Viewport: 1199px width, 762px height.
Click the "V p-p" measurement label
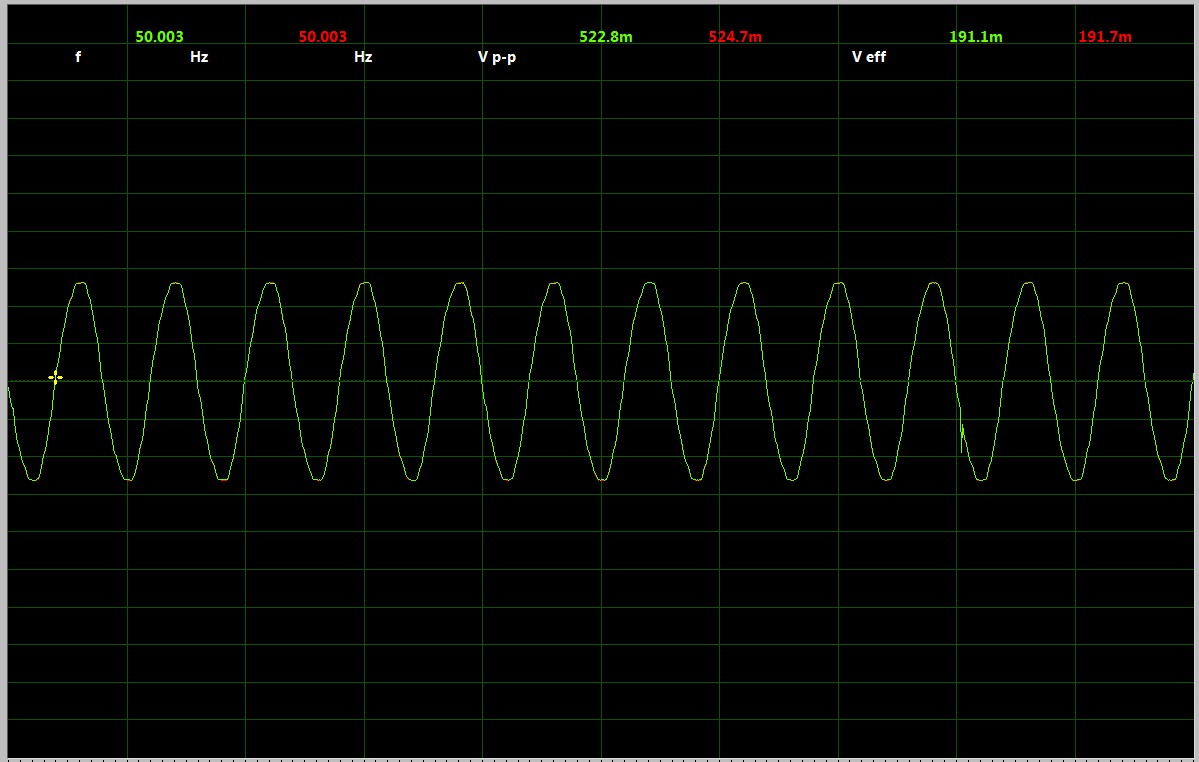click(x=497, y=57)
